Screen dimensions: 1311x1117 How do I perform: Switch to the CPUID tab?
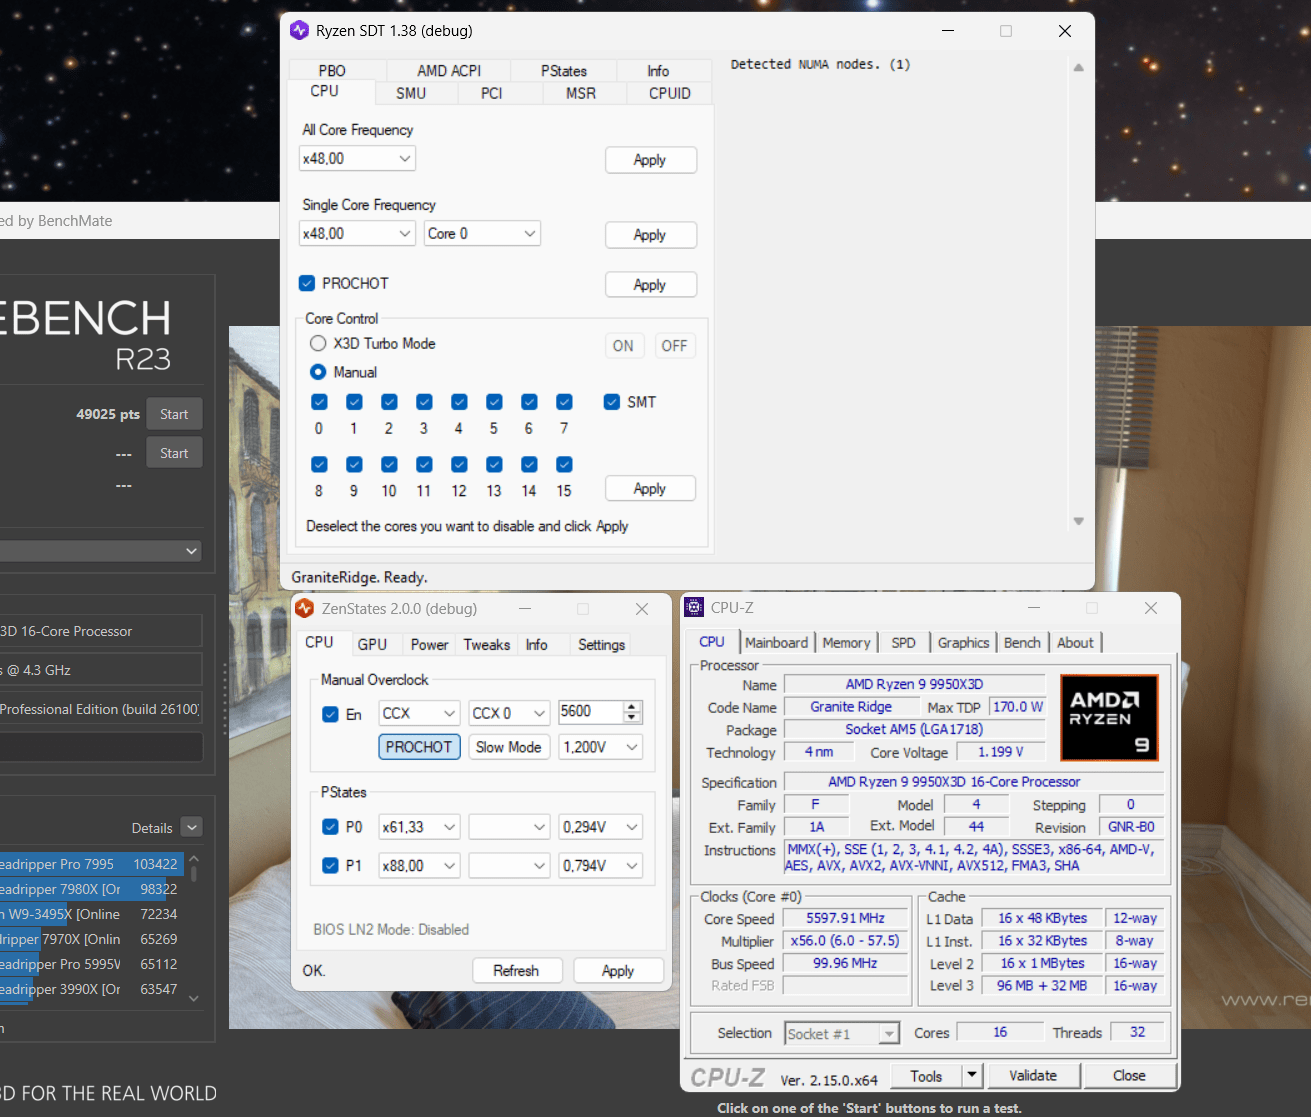pos(670,93)
